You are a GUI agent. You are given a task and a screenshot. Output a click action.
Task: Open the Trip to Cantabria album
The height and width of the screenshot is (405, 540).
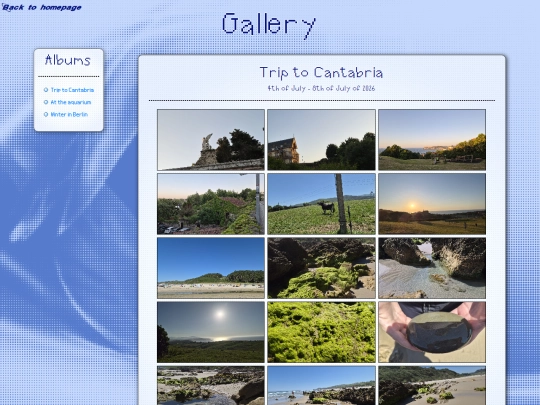pos(72,90)
